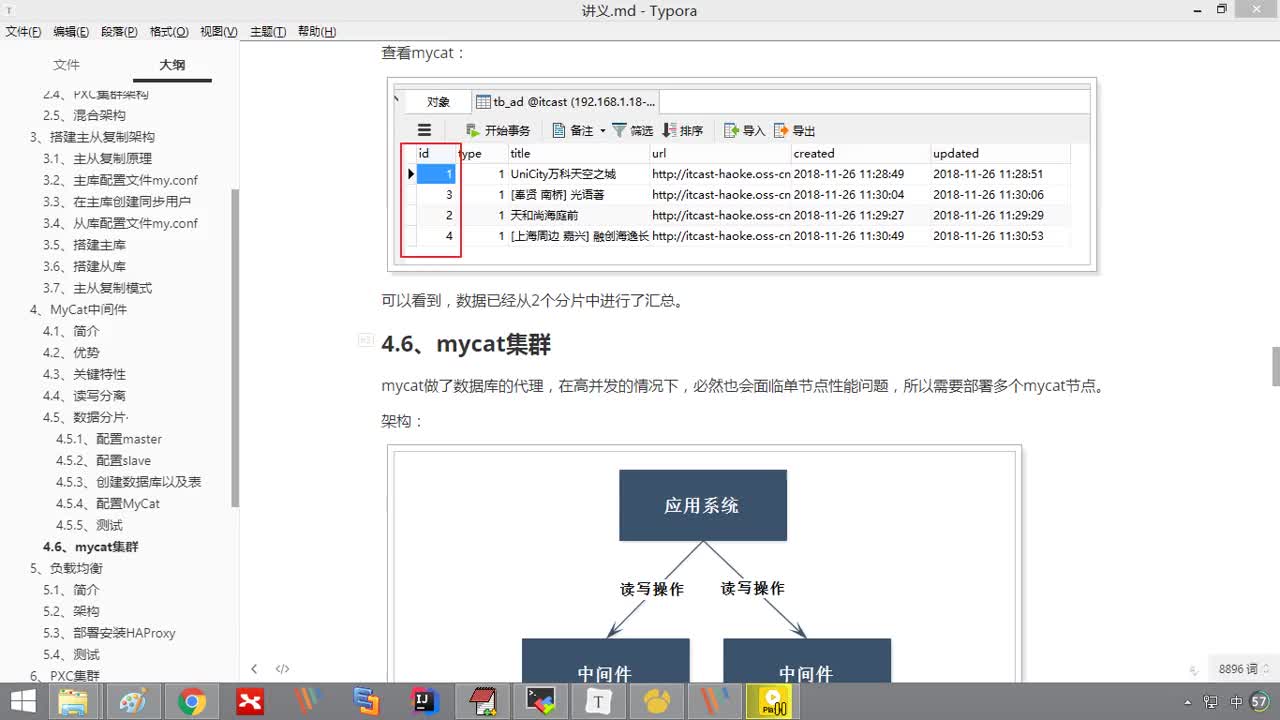1280x720 pixels.
Task: Open the 格式(O) menu
Action: [169, 32]
